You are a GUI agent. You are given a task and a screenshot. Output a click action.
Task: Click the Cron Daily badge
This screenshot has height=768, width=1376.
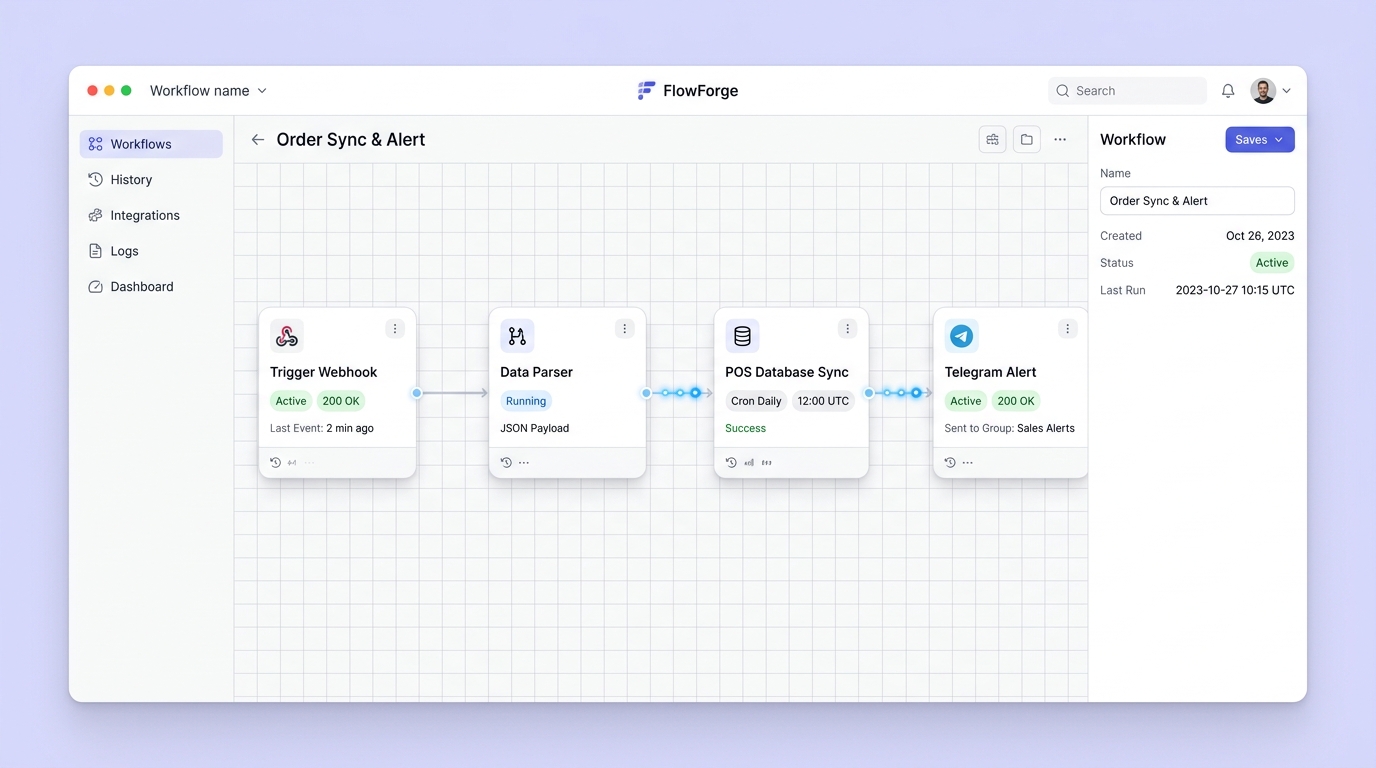(x=756, y=401)
